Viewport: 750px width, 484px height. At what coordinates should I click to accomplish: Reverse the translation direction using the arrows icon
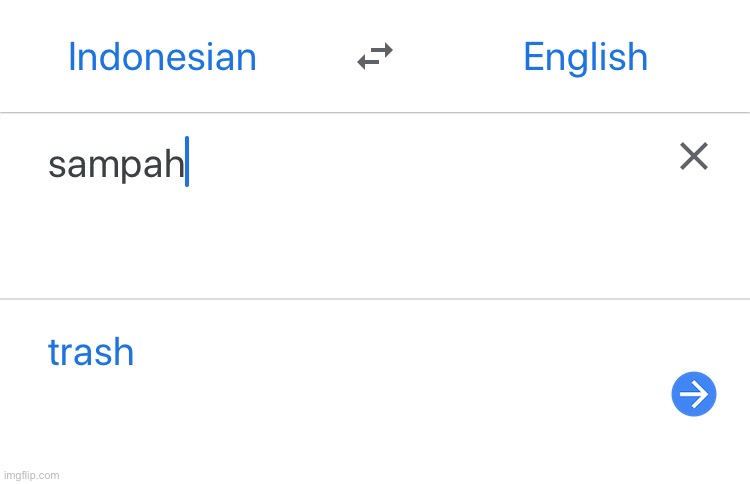pyautogui.click(x=375, y=56)
